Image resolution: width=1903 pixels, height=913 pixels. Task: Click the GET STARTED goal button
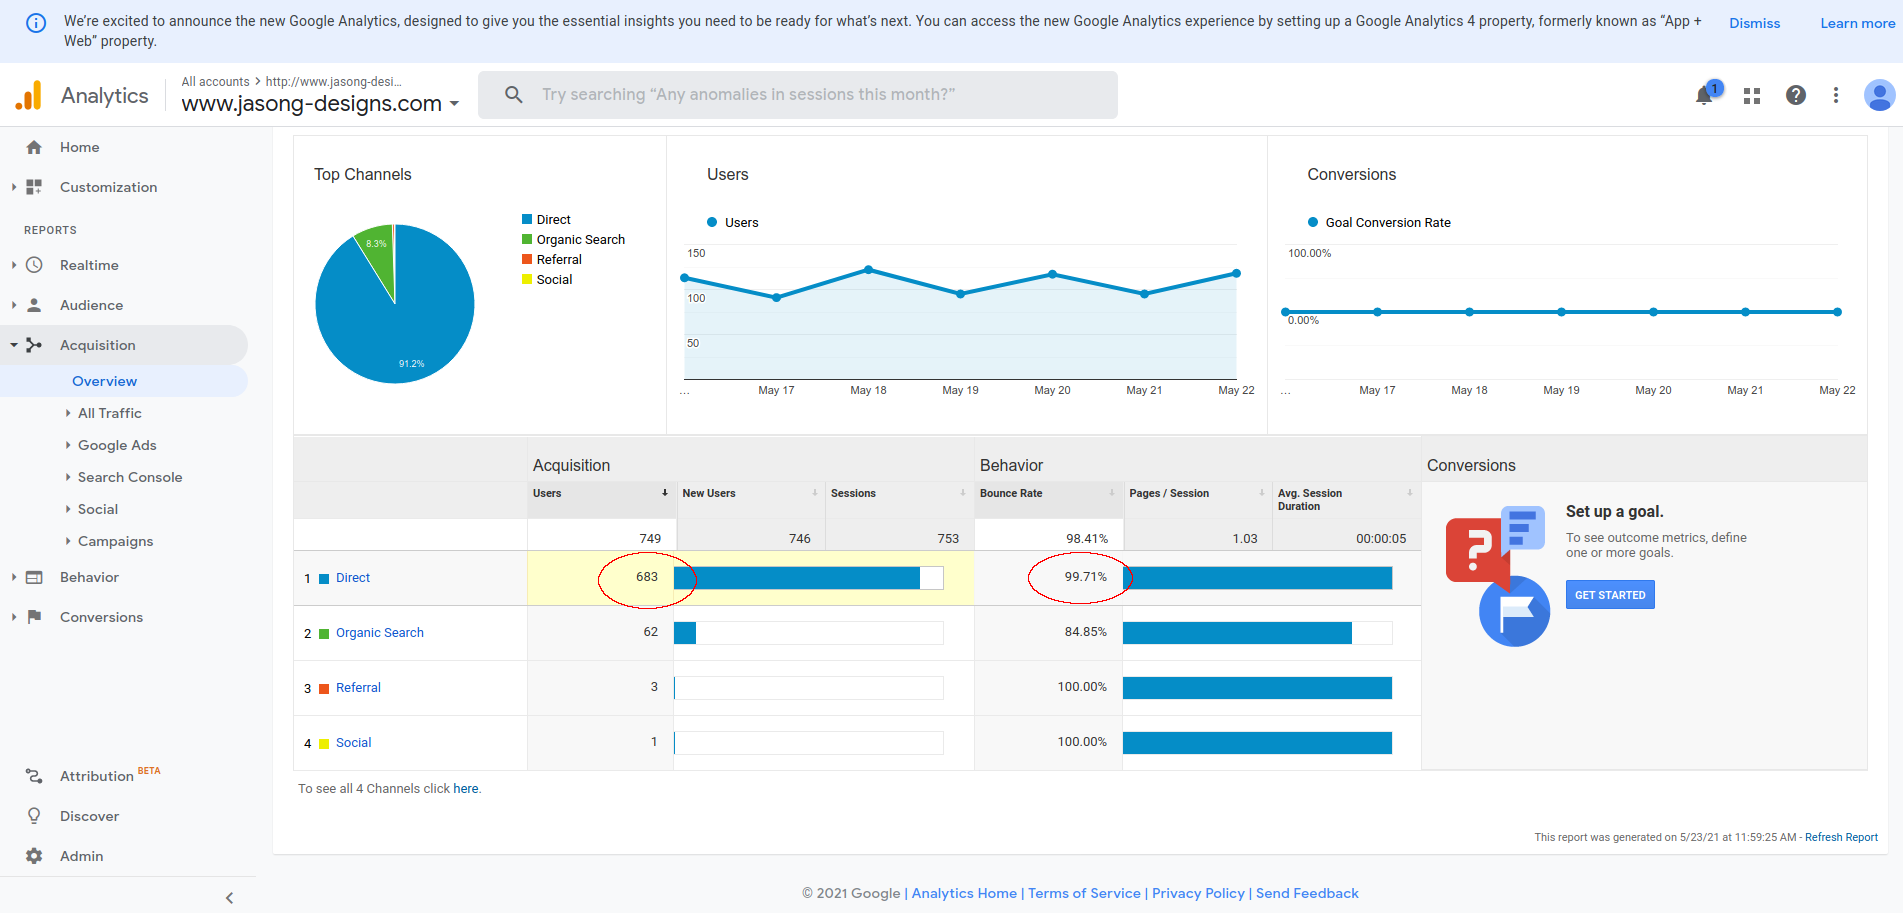coord(1610,595)
